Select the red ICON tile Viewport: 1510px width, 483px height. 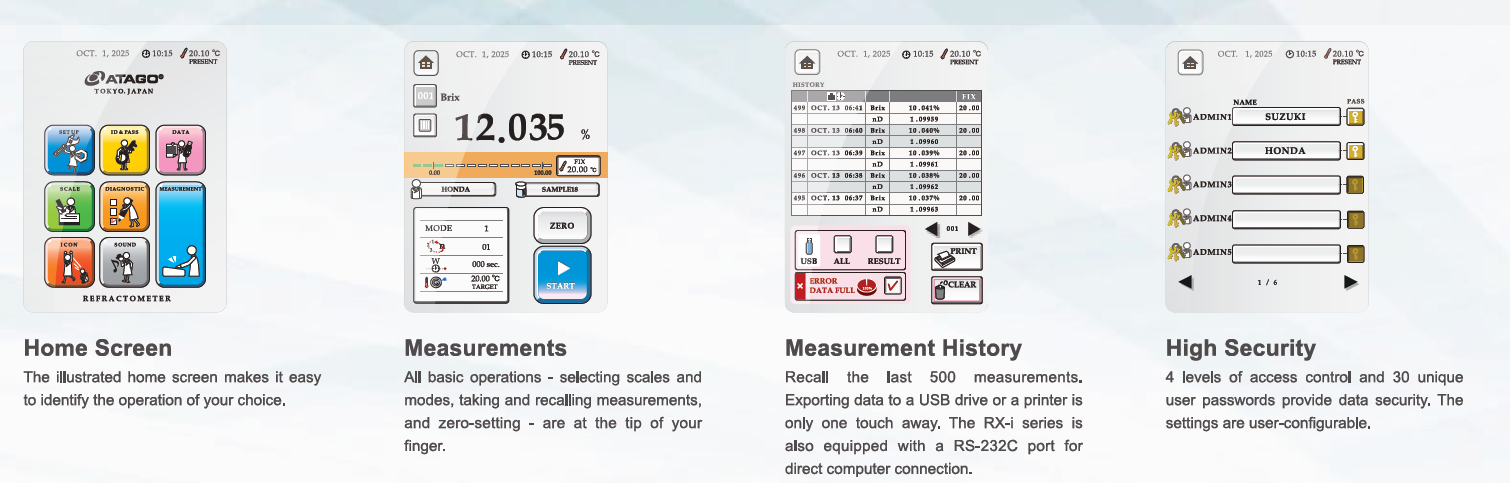[x=70, y=263]
